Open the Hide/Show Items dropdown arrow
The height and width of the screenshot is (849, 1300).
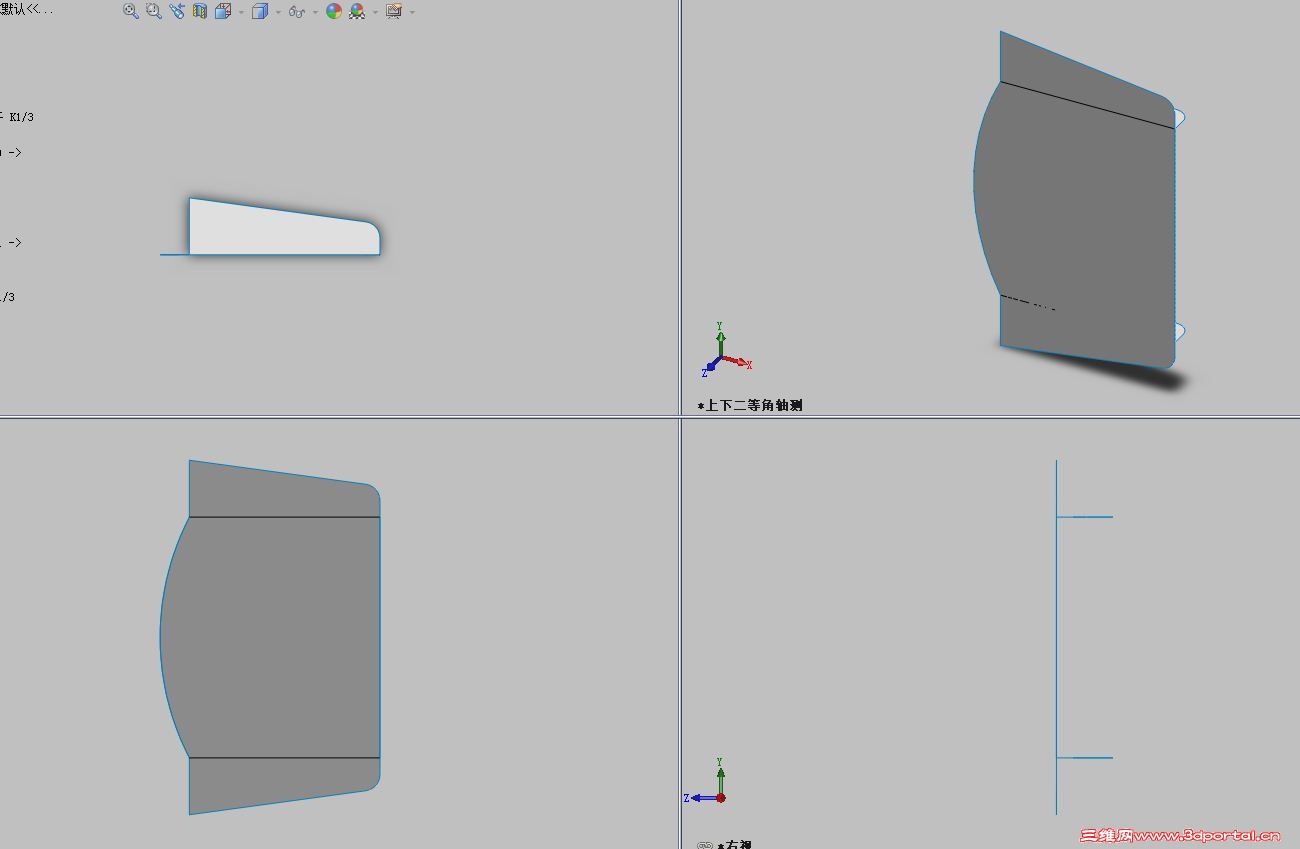point(315,12)
